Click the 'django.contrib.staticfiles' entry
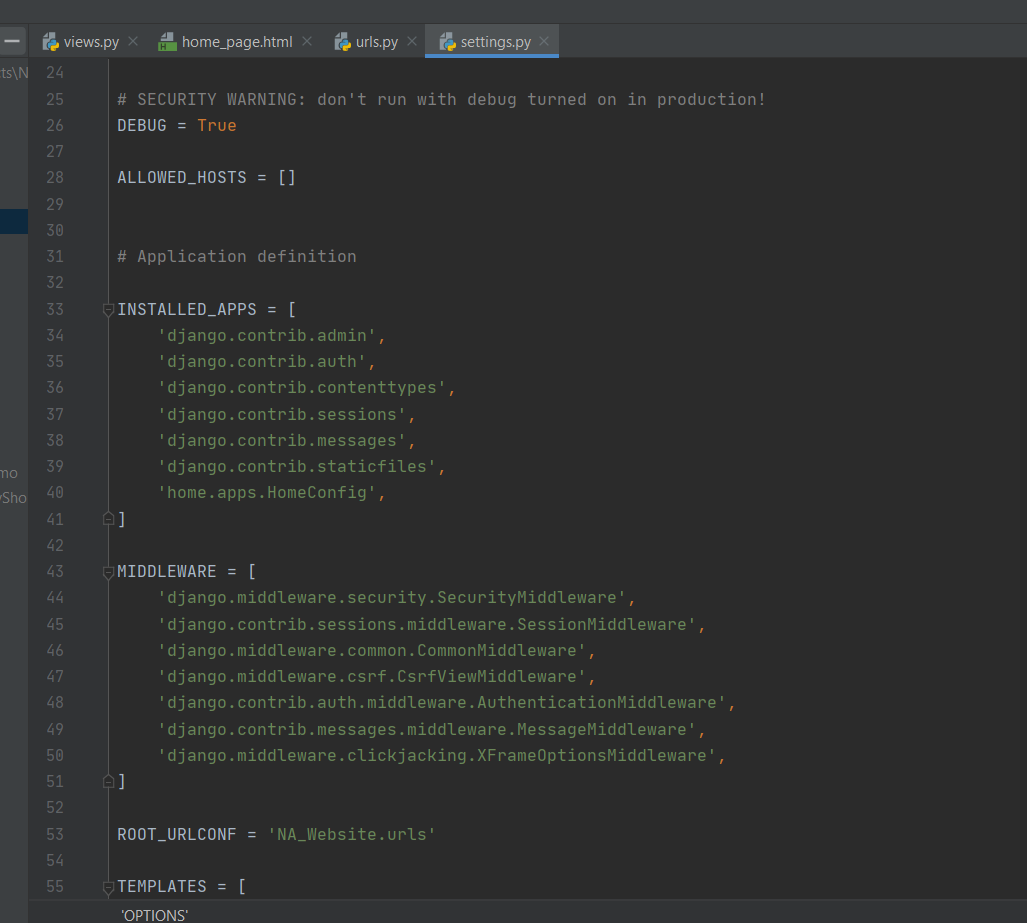The width and height of the screenshot is (1027, 923). point(297,466)
